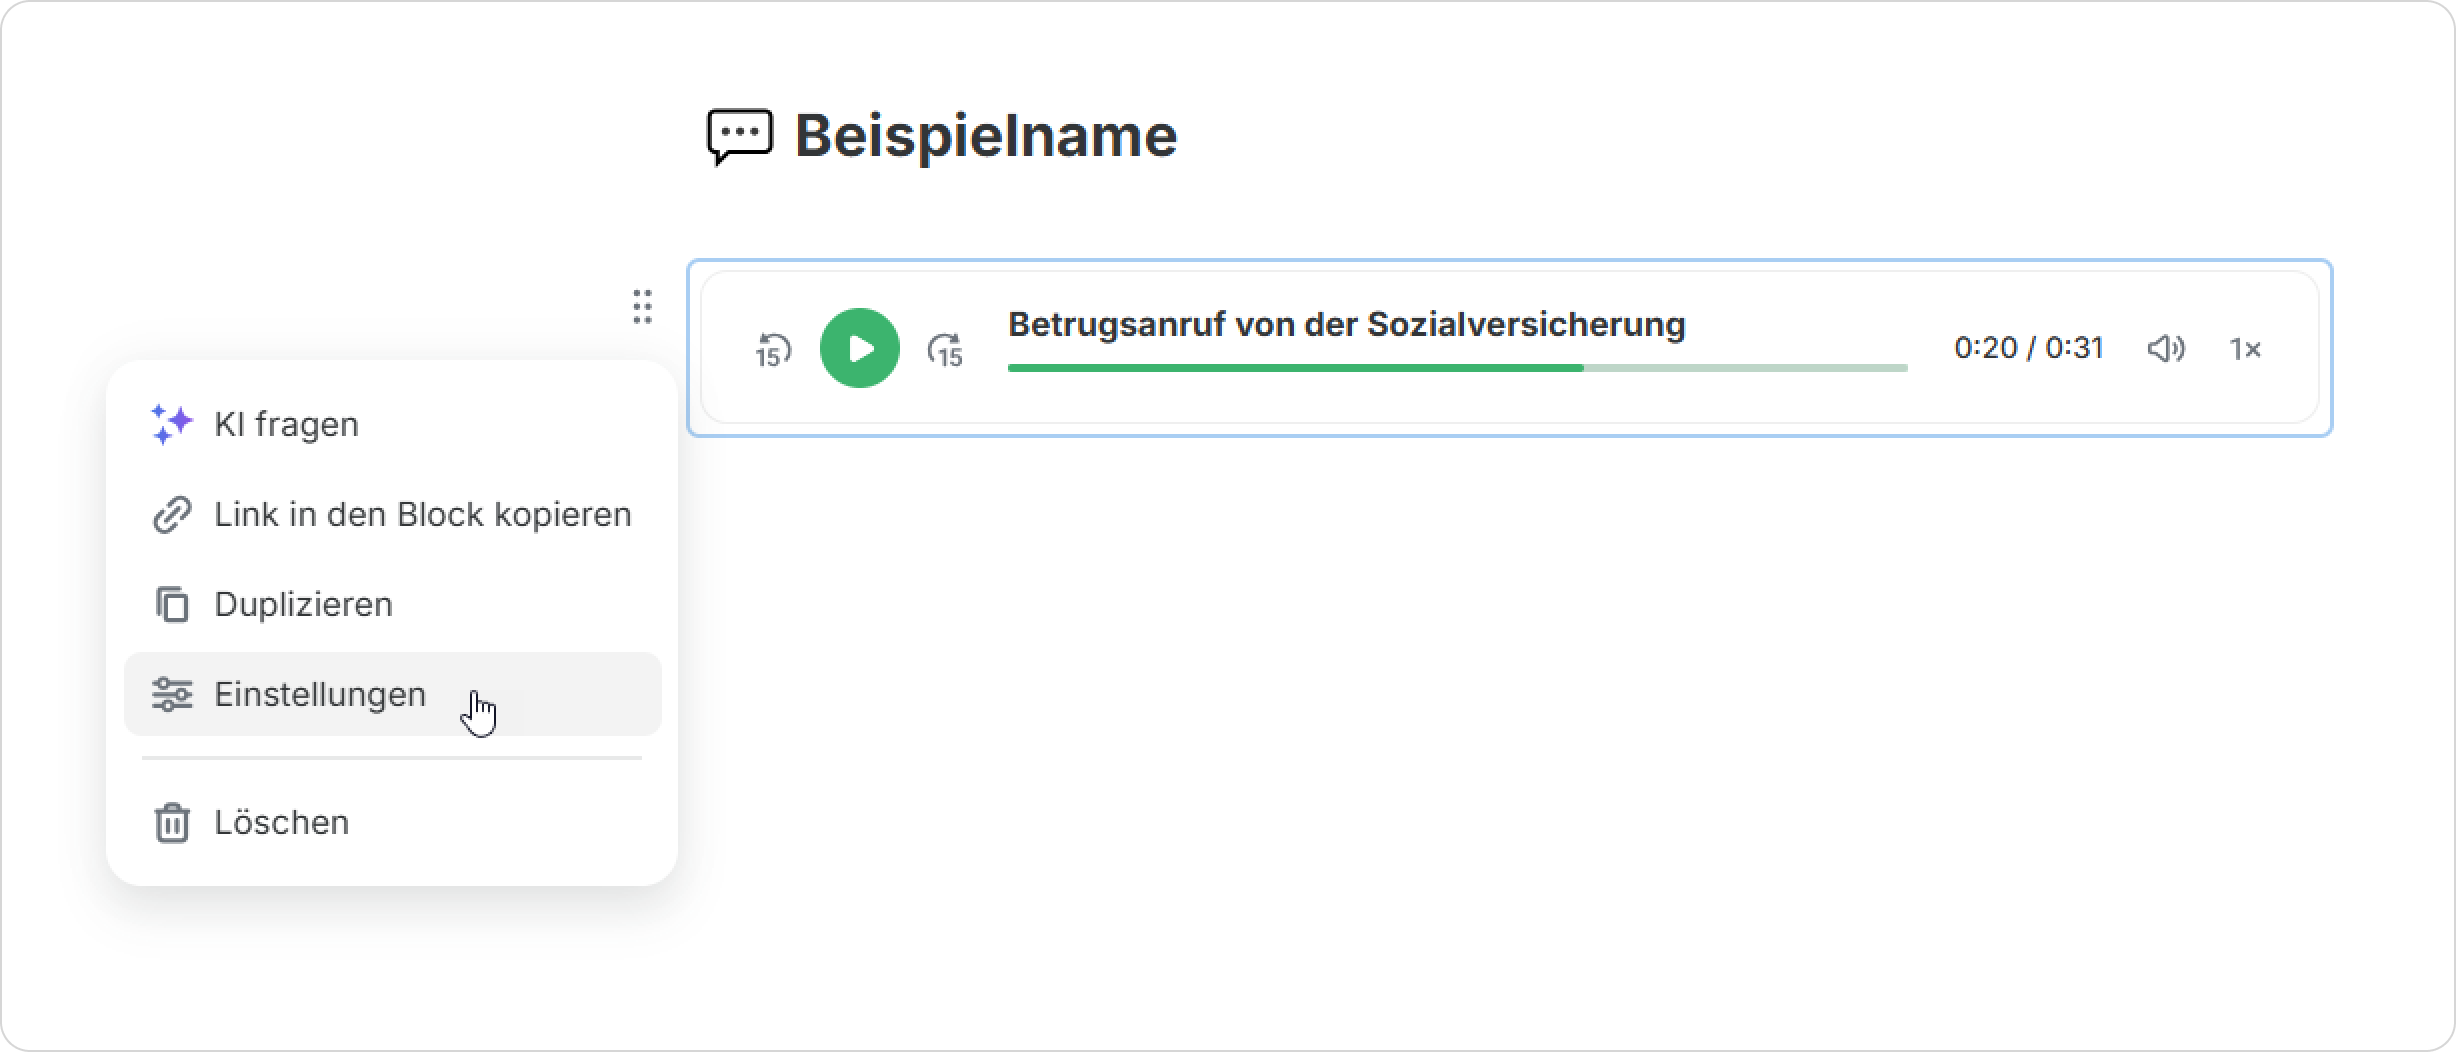
Task: Choose Löschen to delete the block
Action: click(281, 822)
